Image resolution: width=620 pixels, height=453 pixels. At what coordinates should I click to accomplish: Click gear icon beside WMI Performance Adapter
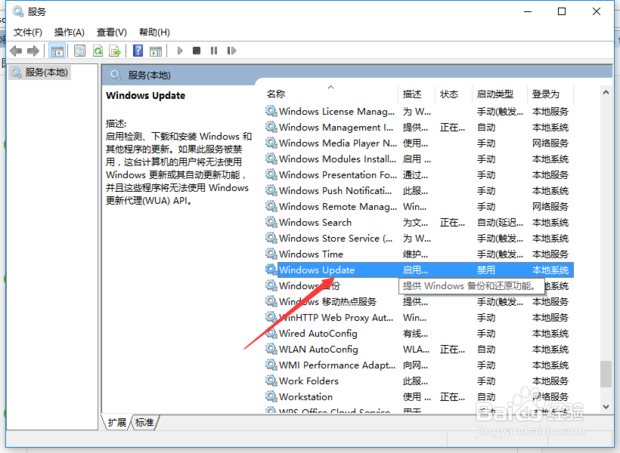tap(271, 365)
